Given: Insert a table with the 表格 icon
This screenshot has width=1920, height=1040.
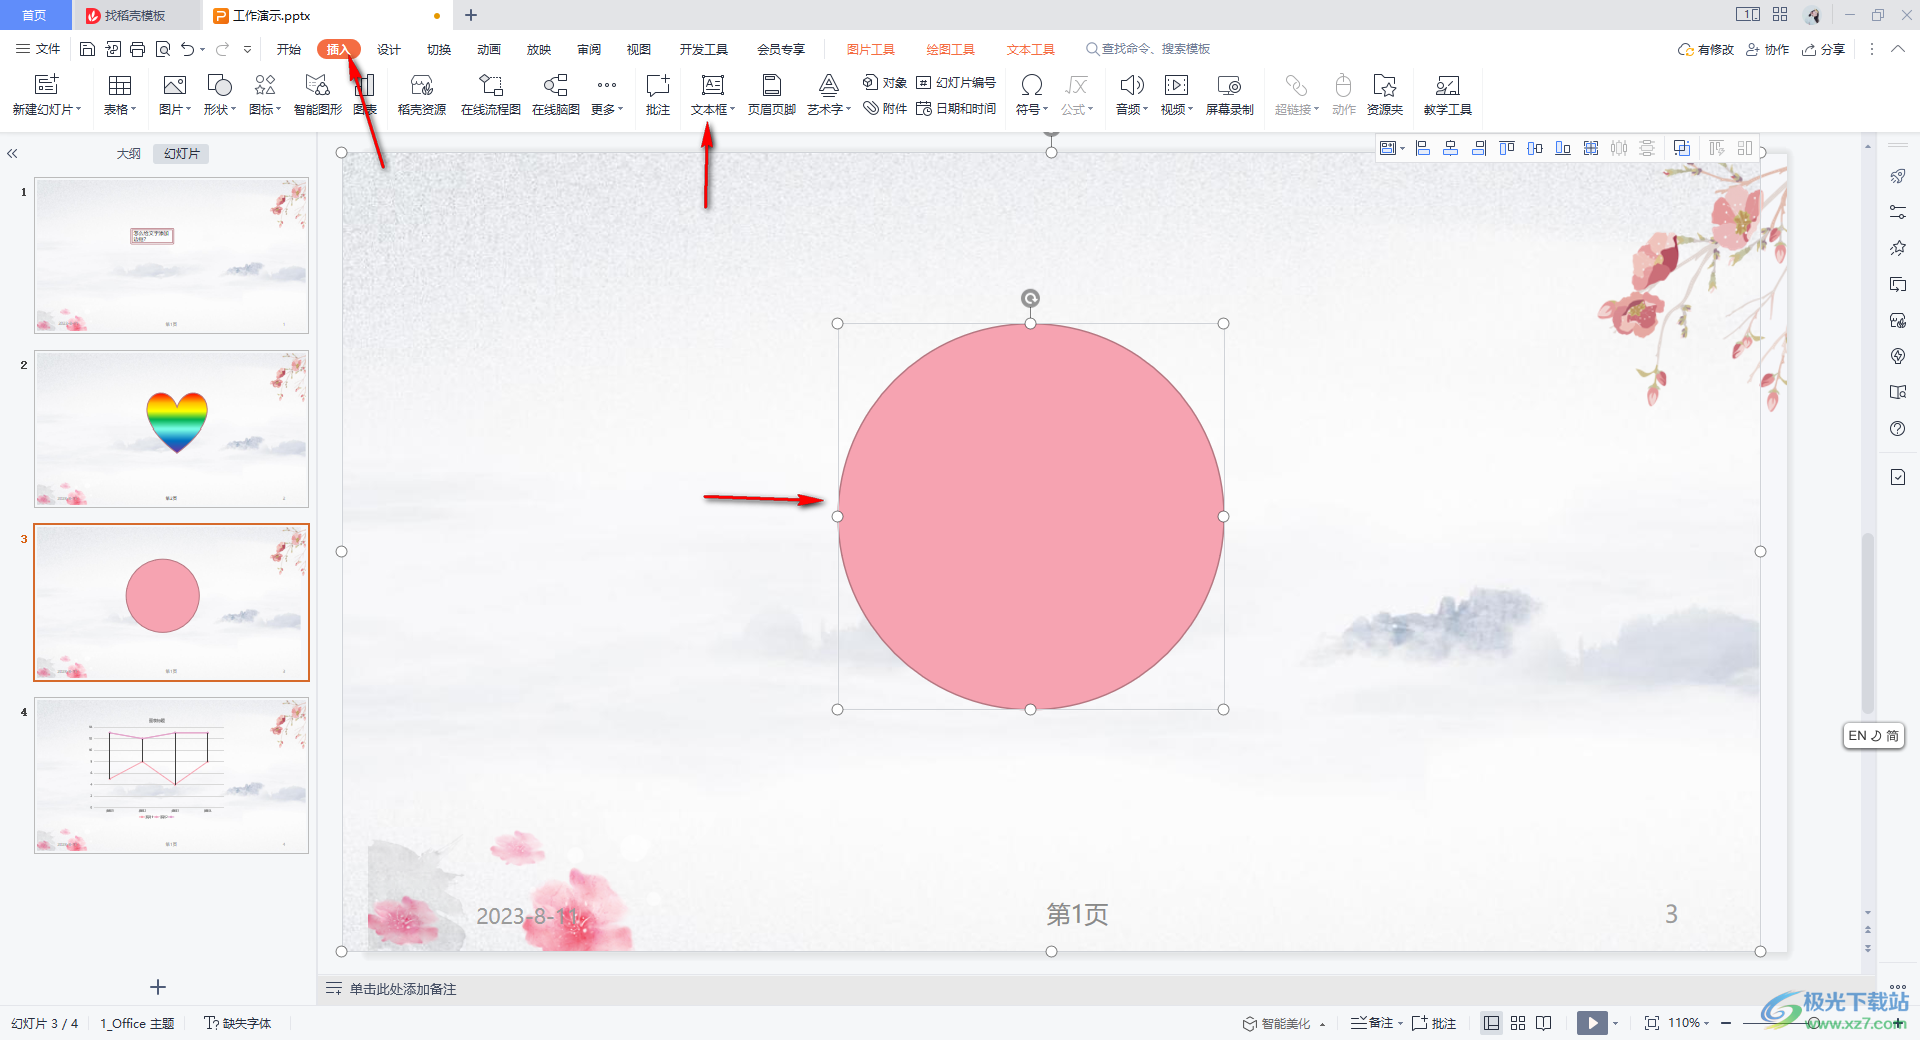Looking at the screenshot, I should coord(120,85).
